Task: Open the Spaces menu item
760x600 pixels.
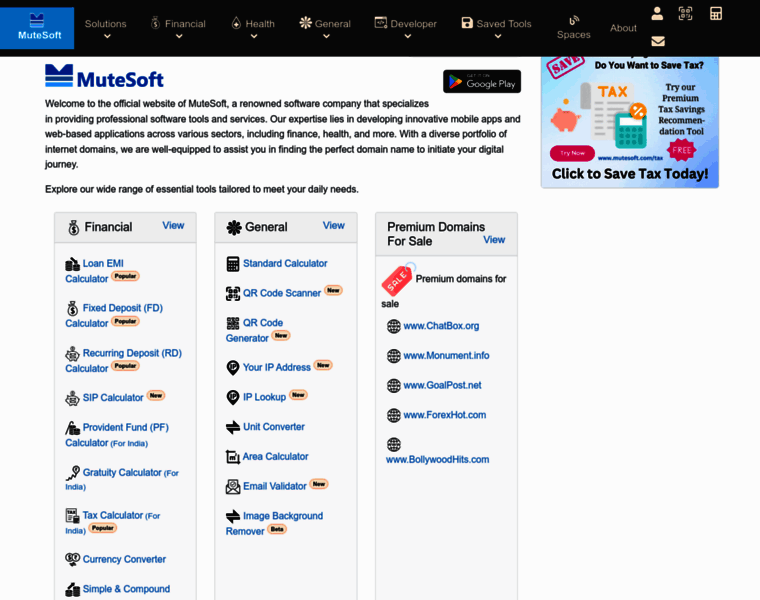Action: coord(574,28)
